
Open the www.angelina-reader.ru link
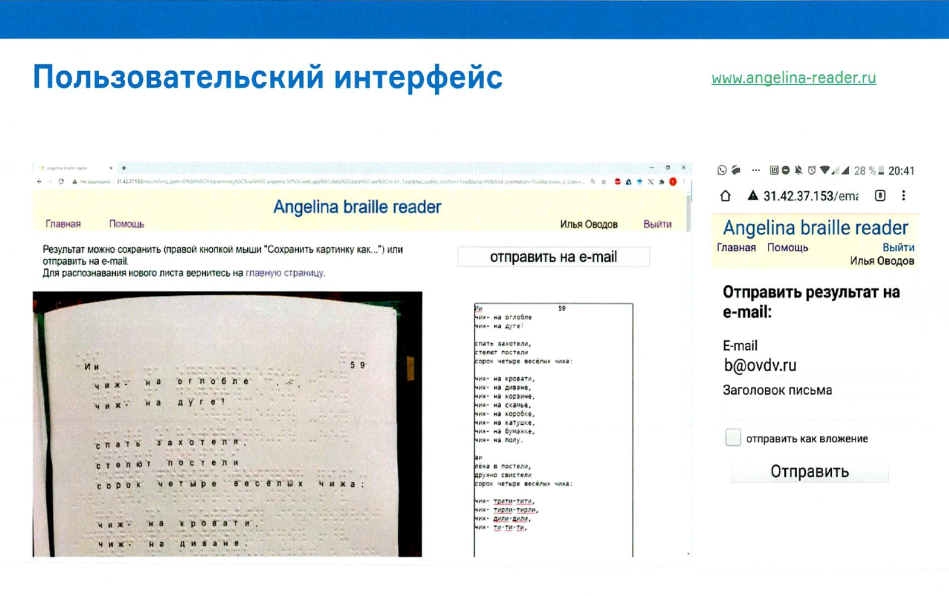click(793, 78)
